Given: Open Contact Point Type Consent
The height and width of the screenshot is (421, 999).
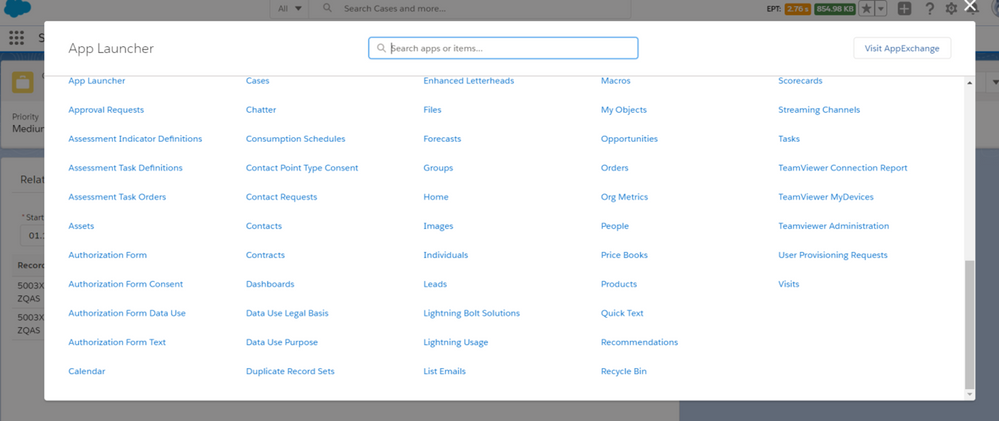Looking at the screenshot, I should [302, 168].
